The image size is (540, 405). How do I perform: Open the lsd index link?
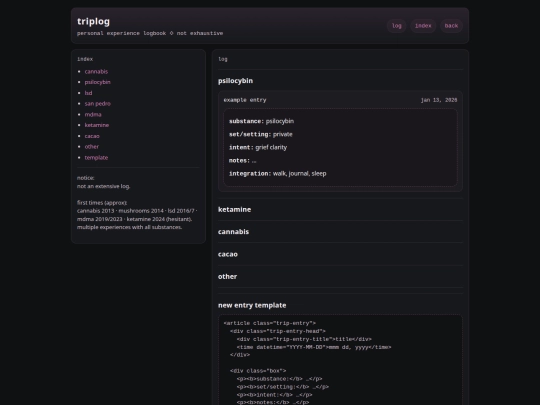pyautogui.click(x=88, y=93)
